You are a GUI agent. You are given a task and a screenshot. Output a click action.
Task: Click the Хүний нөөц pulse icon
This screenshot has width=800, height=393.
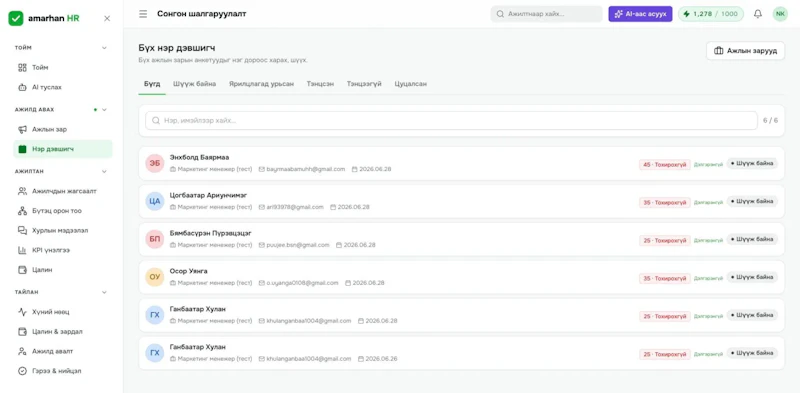tap(22, 312)
